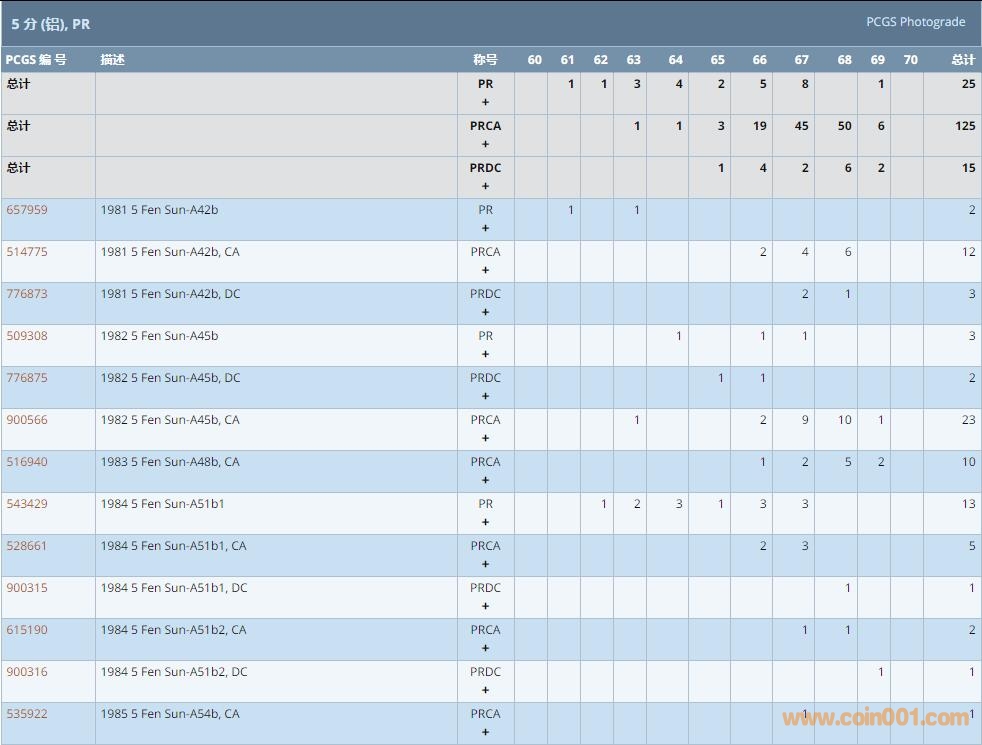Screen dimensions: 982x745
Task: Expand plus for 1983 5 Fen Sun-A48b, CA
Action: coord(486,480)
